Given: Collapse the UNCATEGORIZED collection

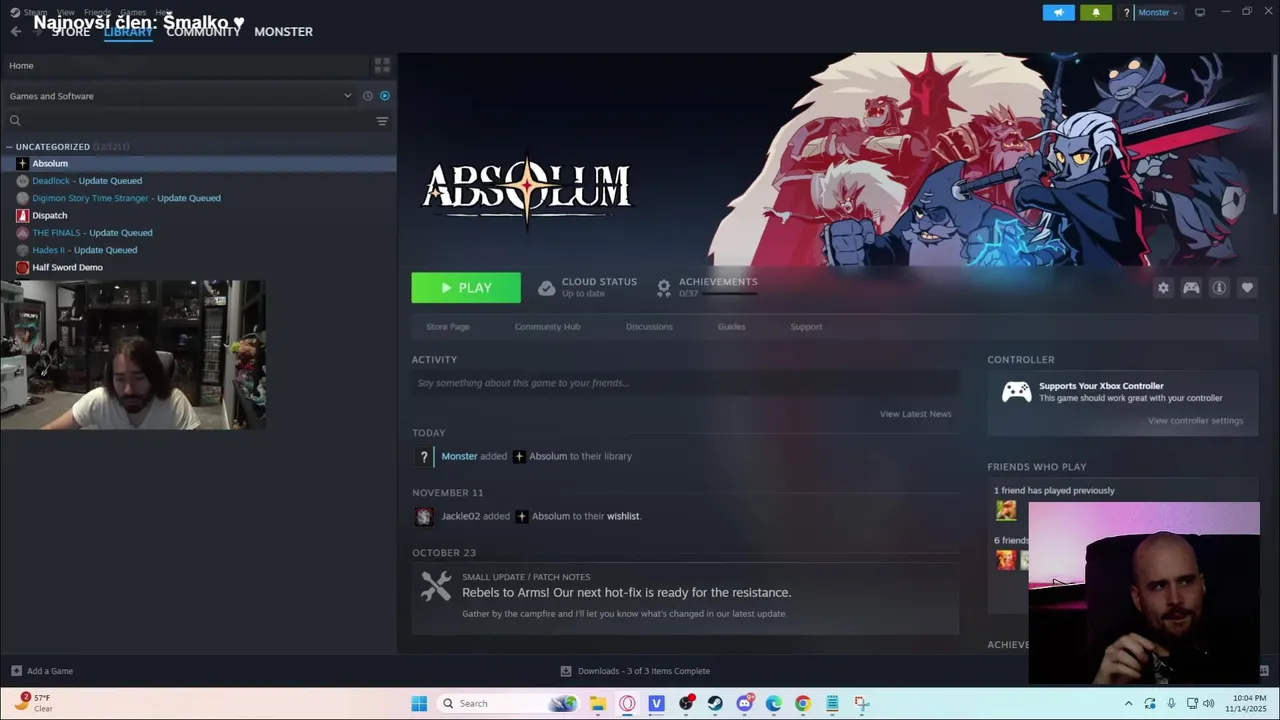Looking at the screenshot, I should pyautogui.click(x=52, y=147).
